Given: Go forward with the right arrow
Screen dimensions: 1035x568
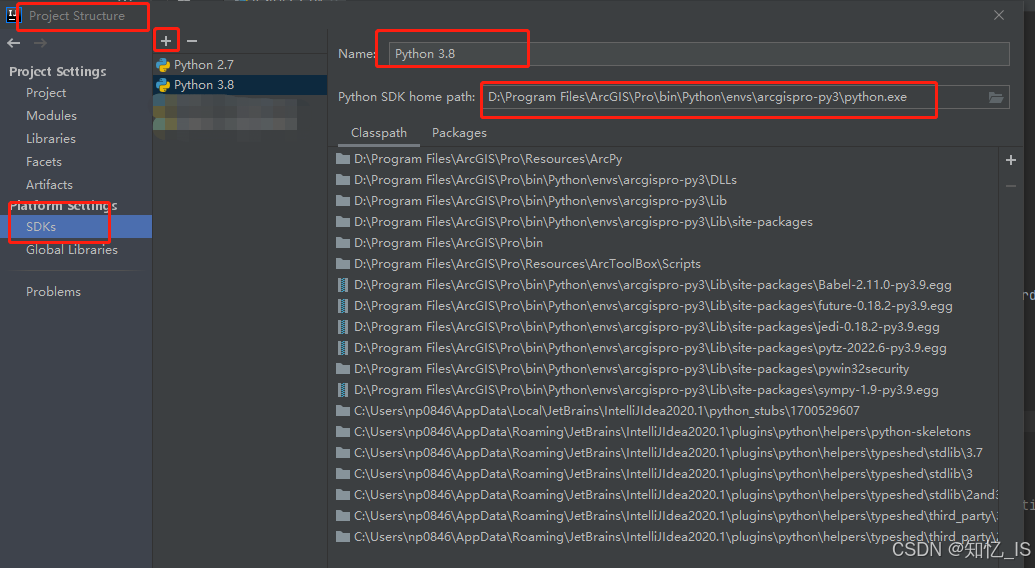Looking at the screenshot, I should point(40,43).
